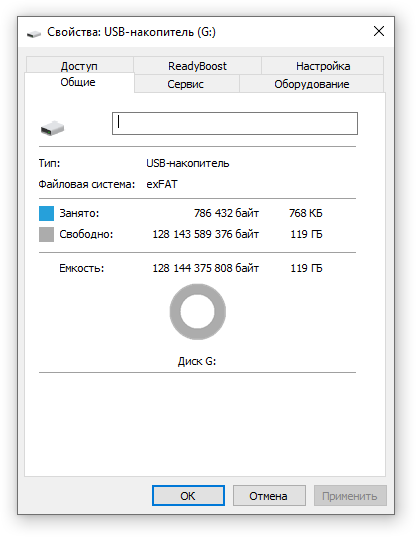Confirm with the OK button
This screenshot has width=416, height=537.
point(188,496)
